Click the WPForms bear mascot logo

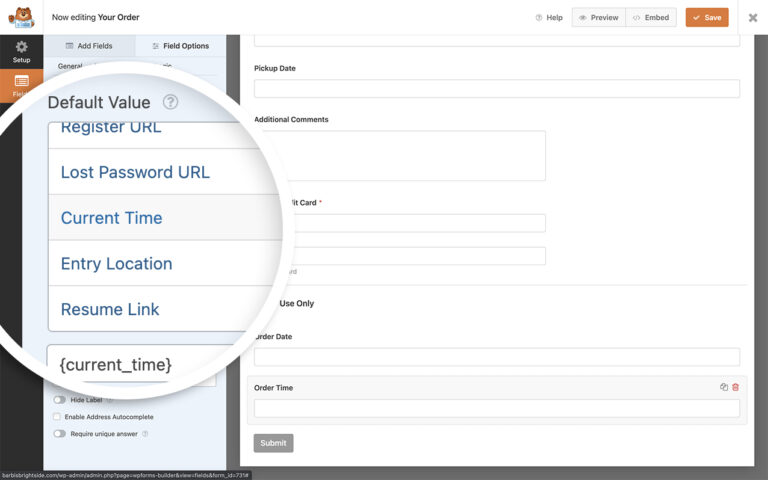(x=22, y=18)
